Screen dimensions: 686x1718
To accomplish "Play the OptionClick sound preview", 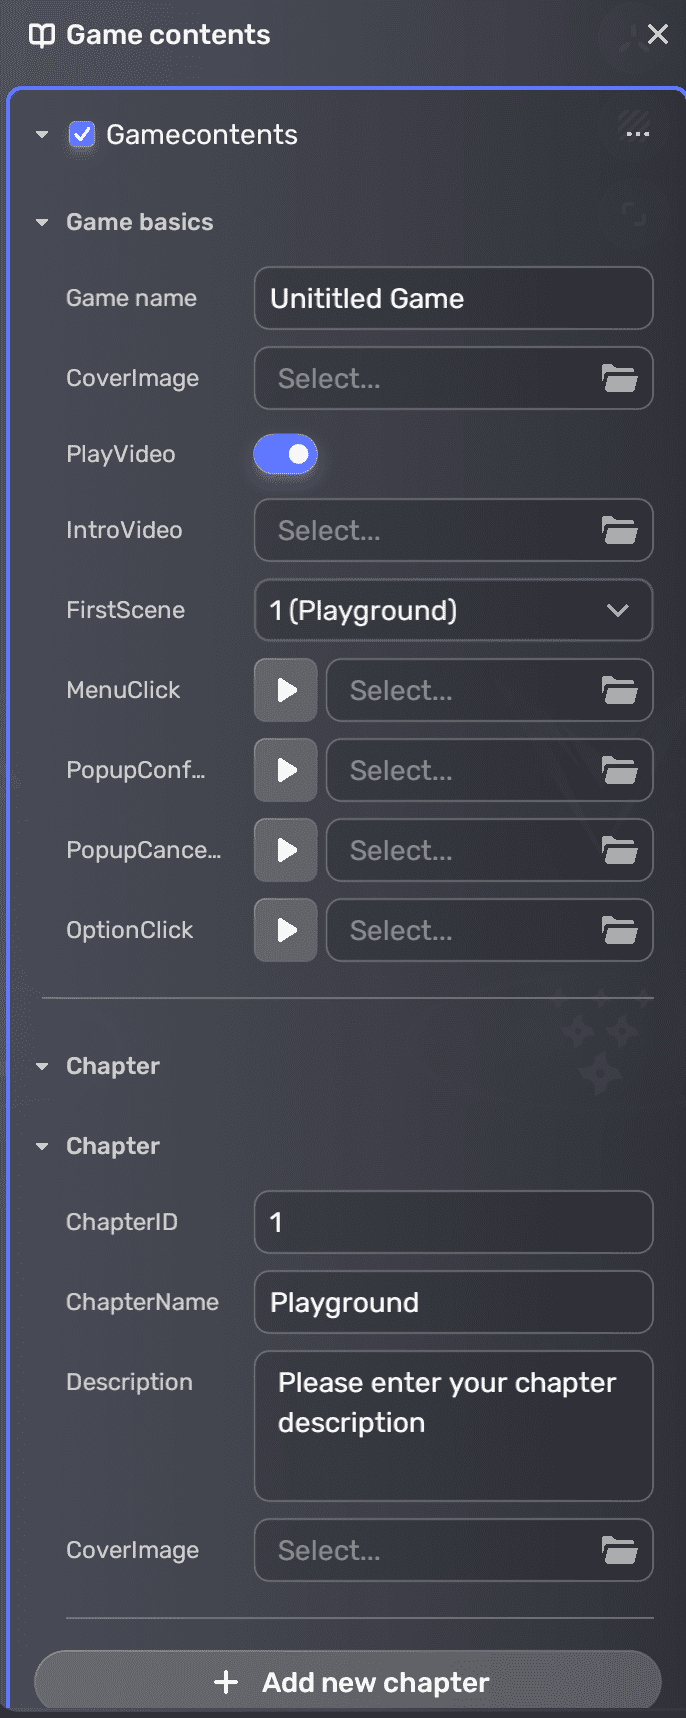I will (285, 930).
